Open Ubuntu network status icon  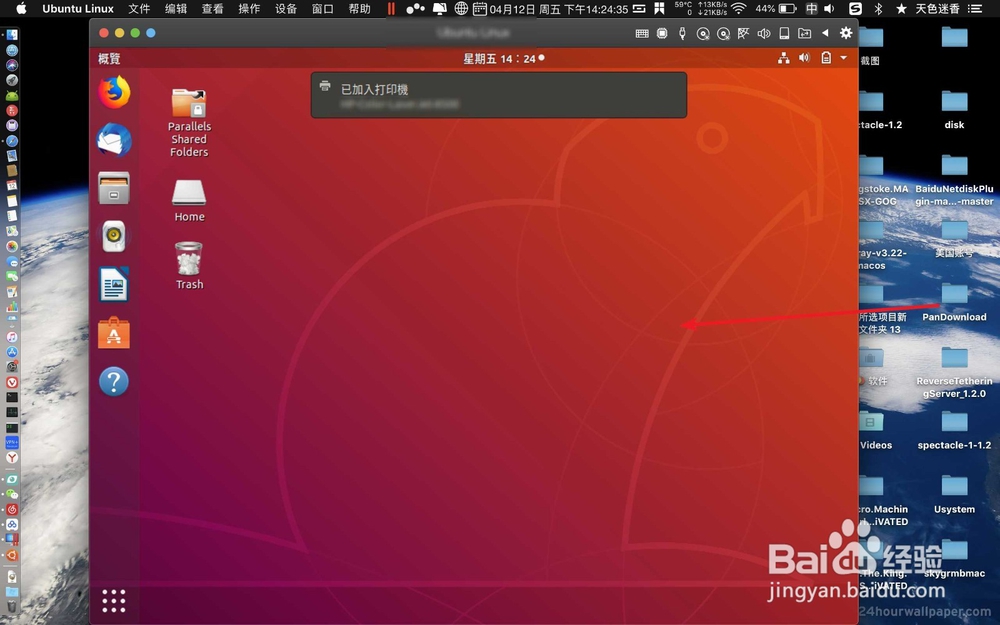[784, 58]
